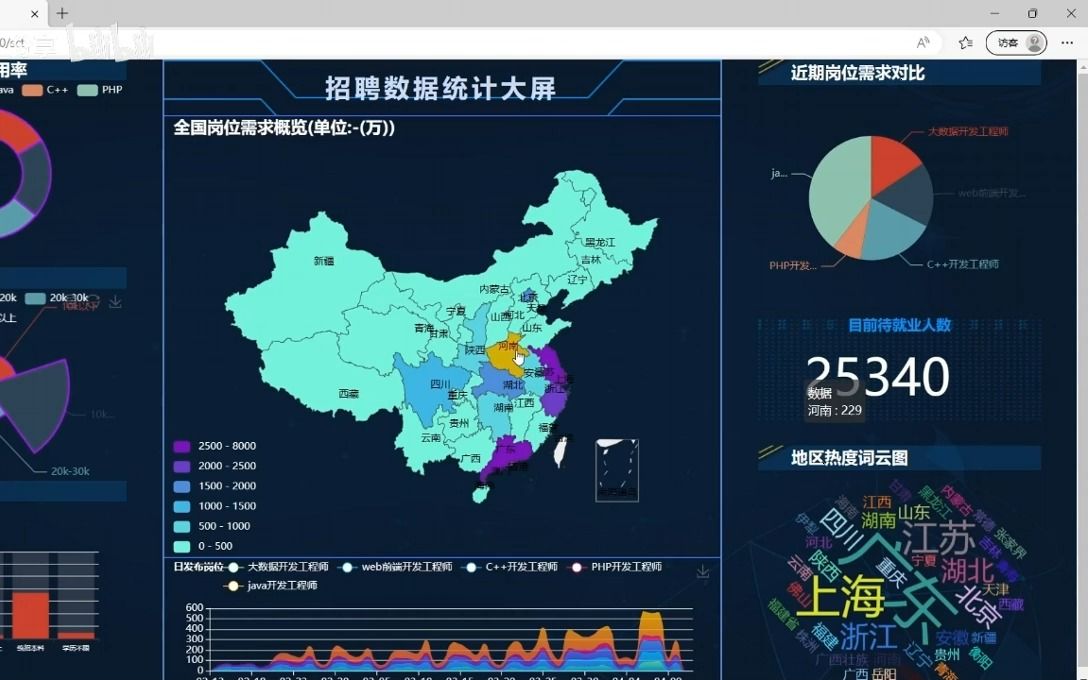The height and width of the screenshot is (680, 1088).
Task: Open a new browser tab with the plus icon
Action: [x=62, y=14]
